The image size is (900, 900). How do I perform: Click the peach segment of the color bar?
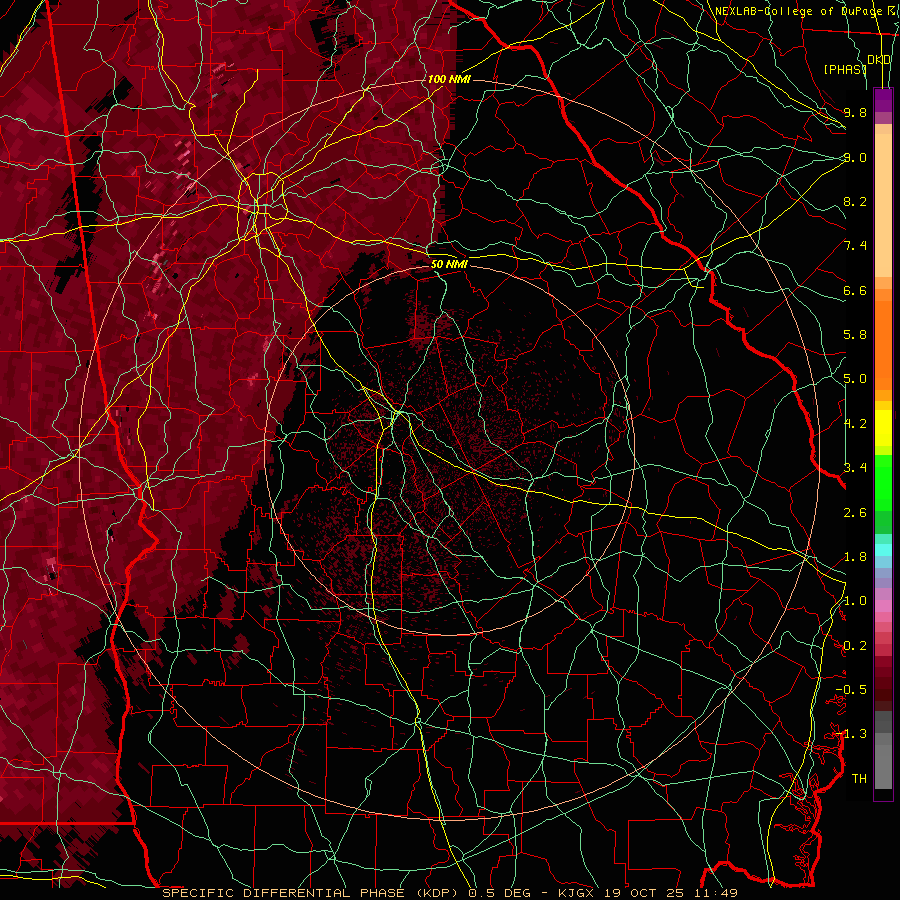pyautogui.click(x=883, y=207)
